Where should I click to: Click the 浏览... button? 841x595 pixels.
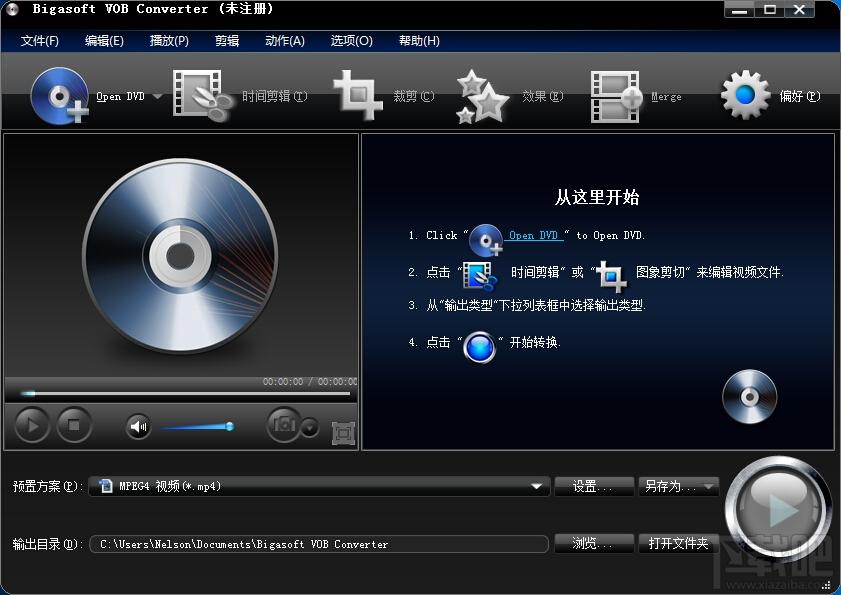tap(594, 543)
